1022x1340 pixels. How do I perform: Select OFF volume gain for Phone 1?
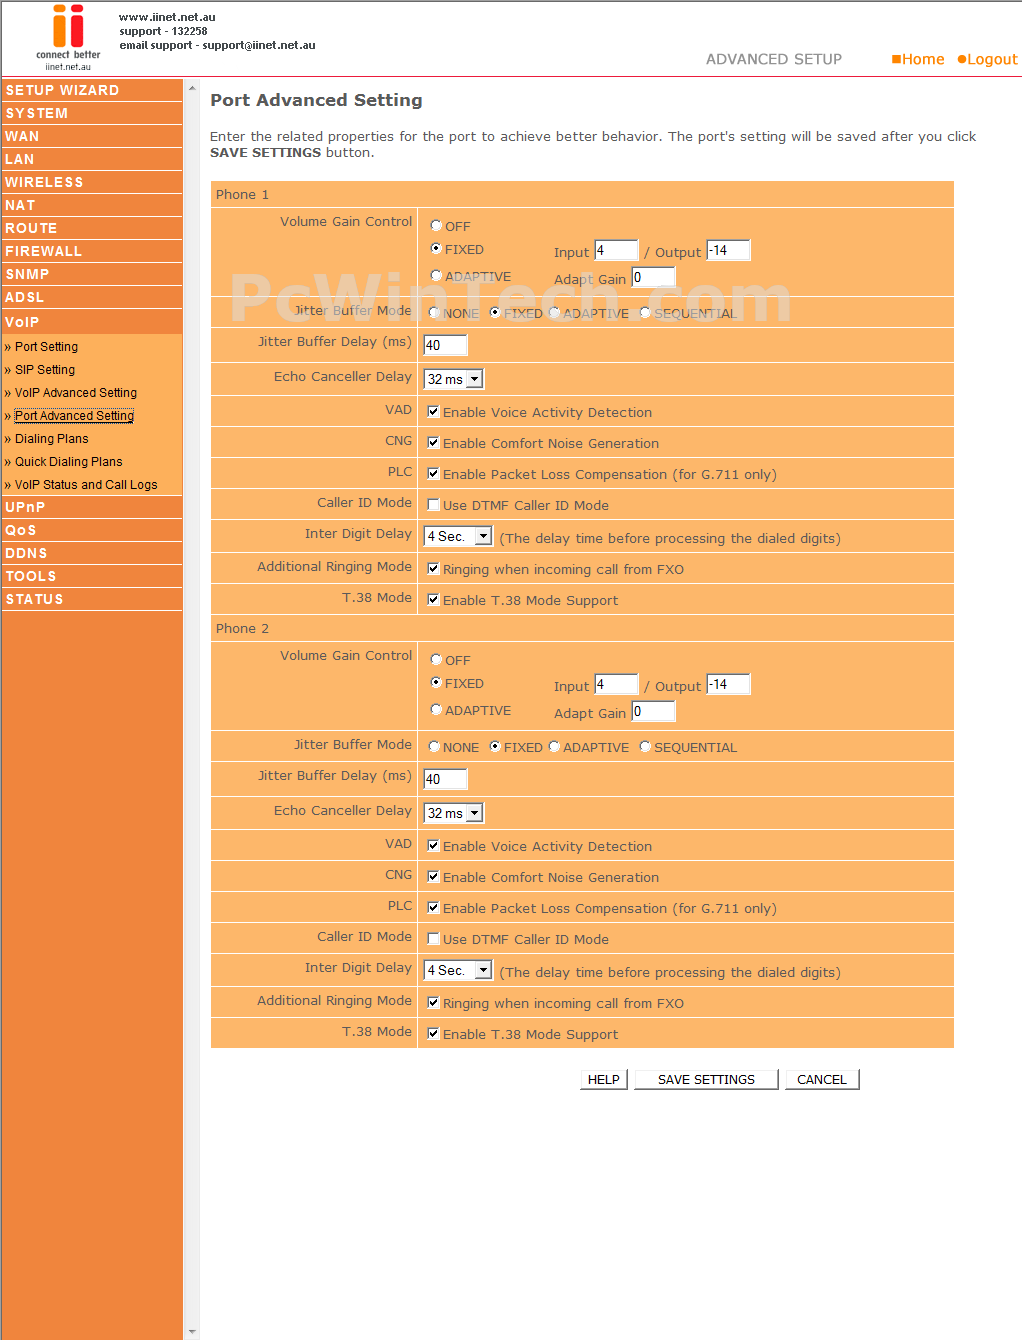pos(436,226)
